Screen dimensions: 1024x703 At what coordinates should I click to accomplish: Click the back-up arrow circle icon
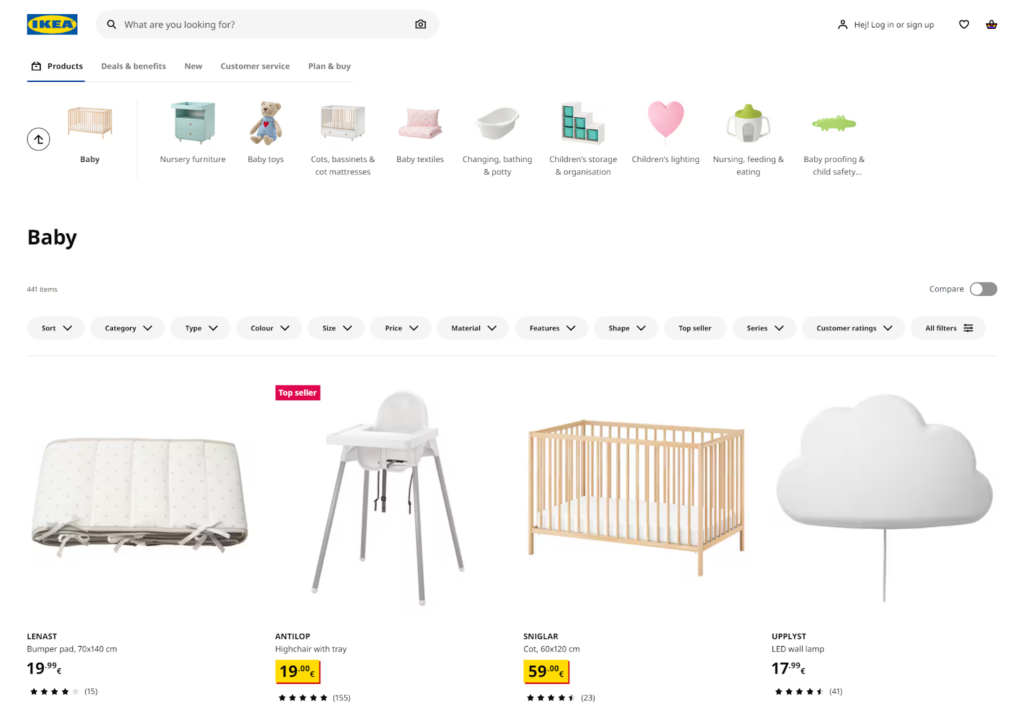click(x=39, y=139)
